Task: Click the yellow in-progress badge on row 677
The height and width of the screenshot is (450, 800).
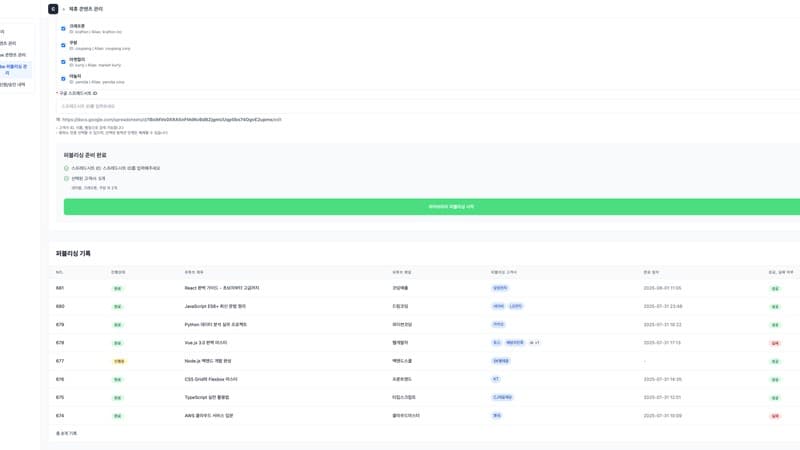Action: click(119, 361)
